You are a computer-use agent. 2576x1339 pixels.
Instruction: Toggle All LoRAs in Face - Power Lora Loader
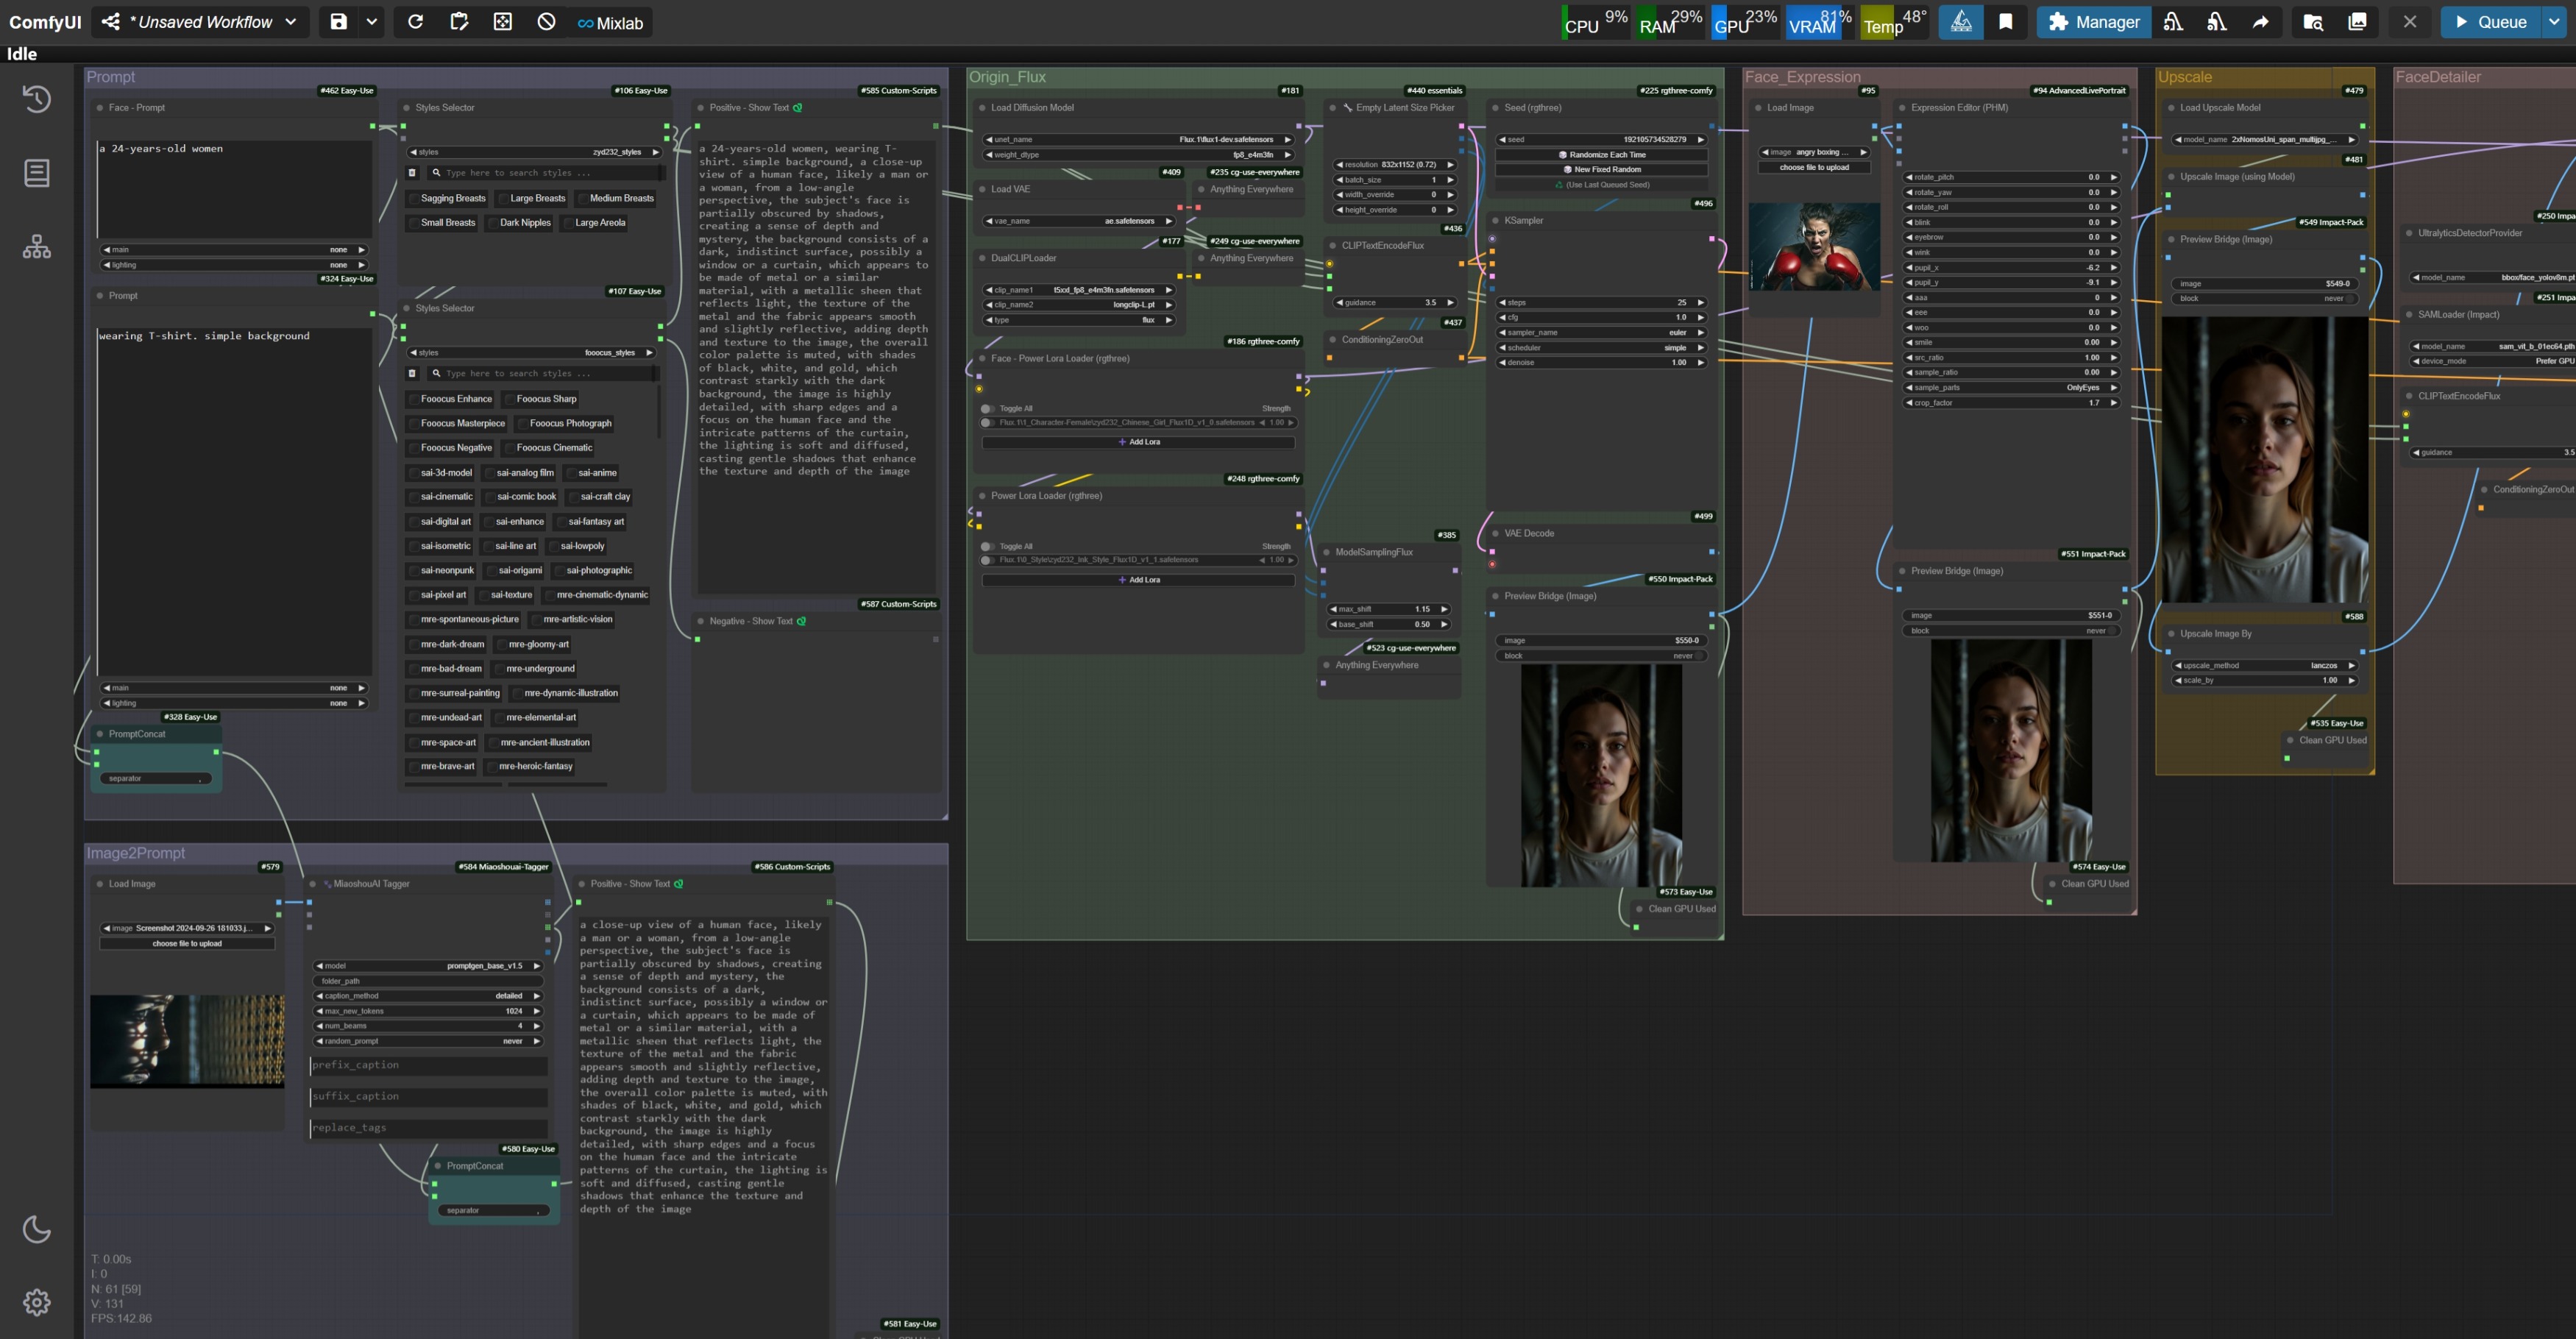[x=988, y=409]
